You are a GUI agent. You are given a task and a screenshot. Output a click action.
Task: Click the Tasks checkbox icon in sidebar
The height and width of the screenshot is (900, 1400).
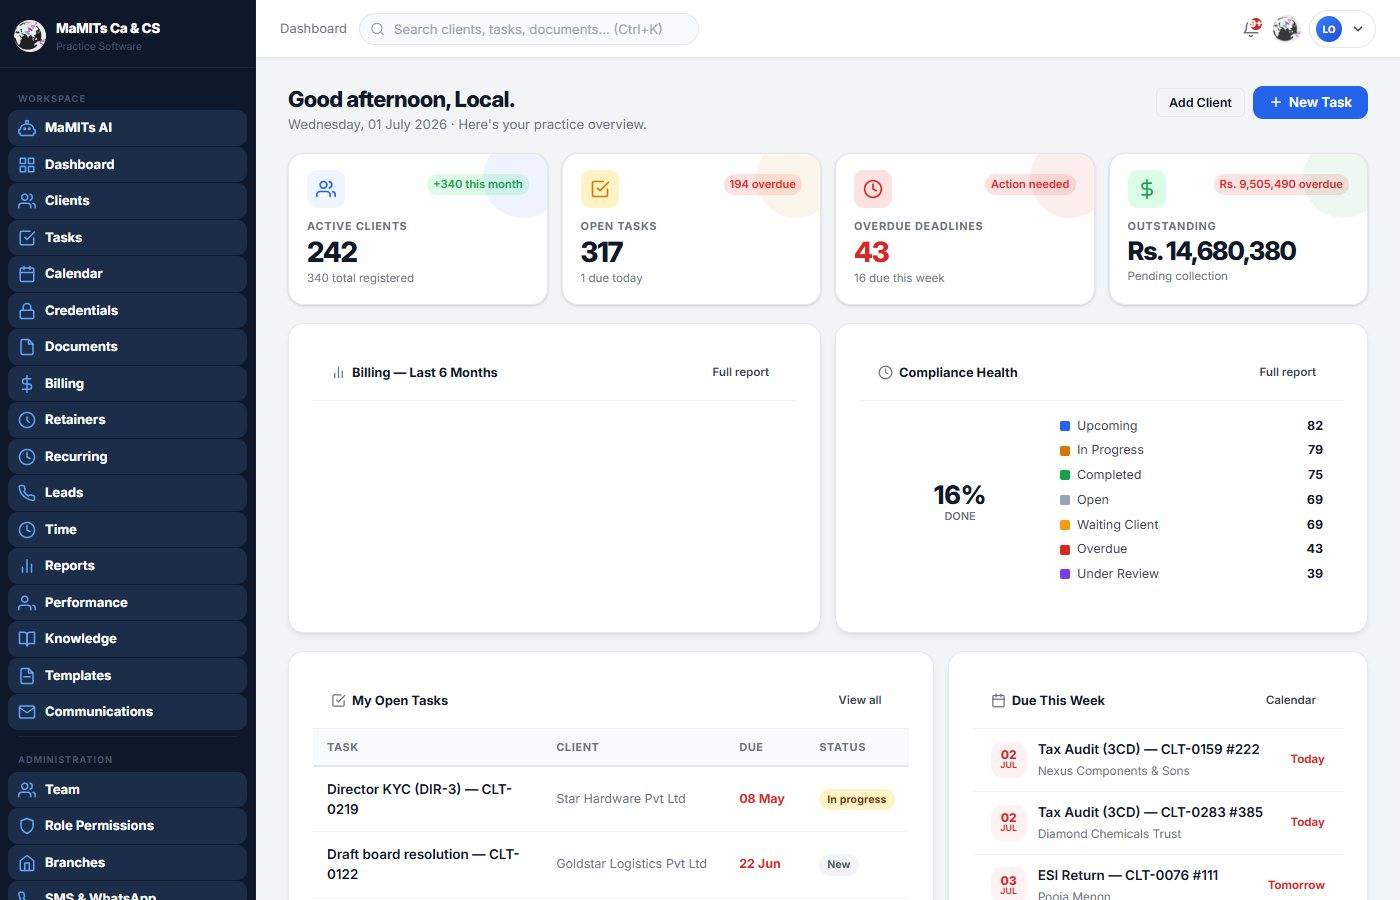tap(27, 238)
